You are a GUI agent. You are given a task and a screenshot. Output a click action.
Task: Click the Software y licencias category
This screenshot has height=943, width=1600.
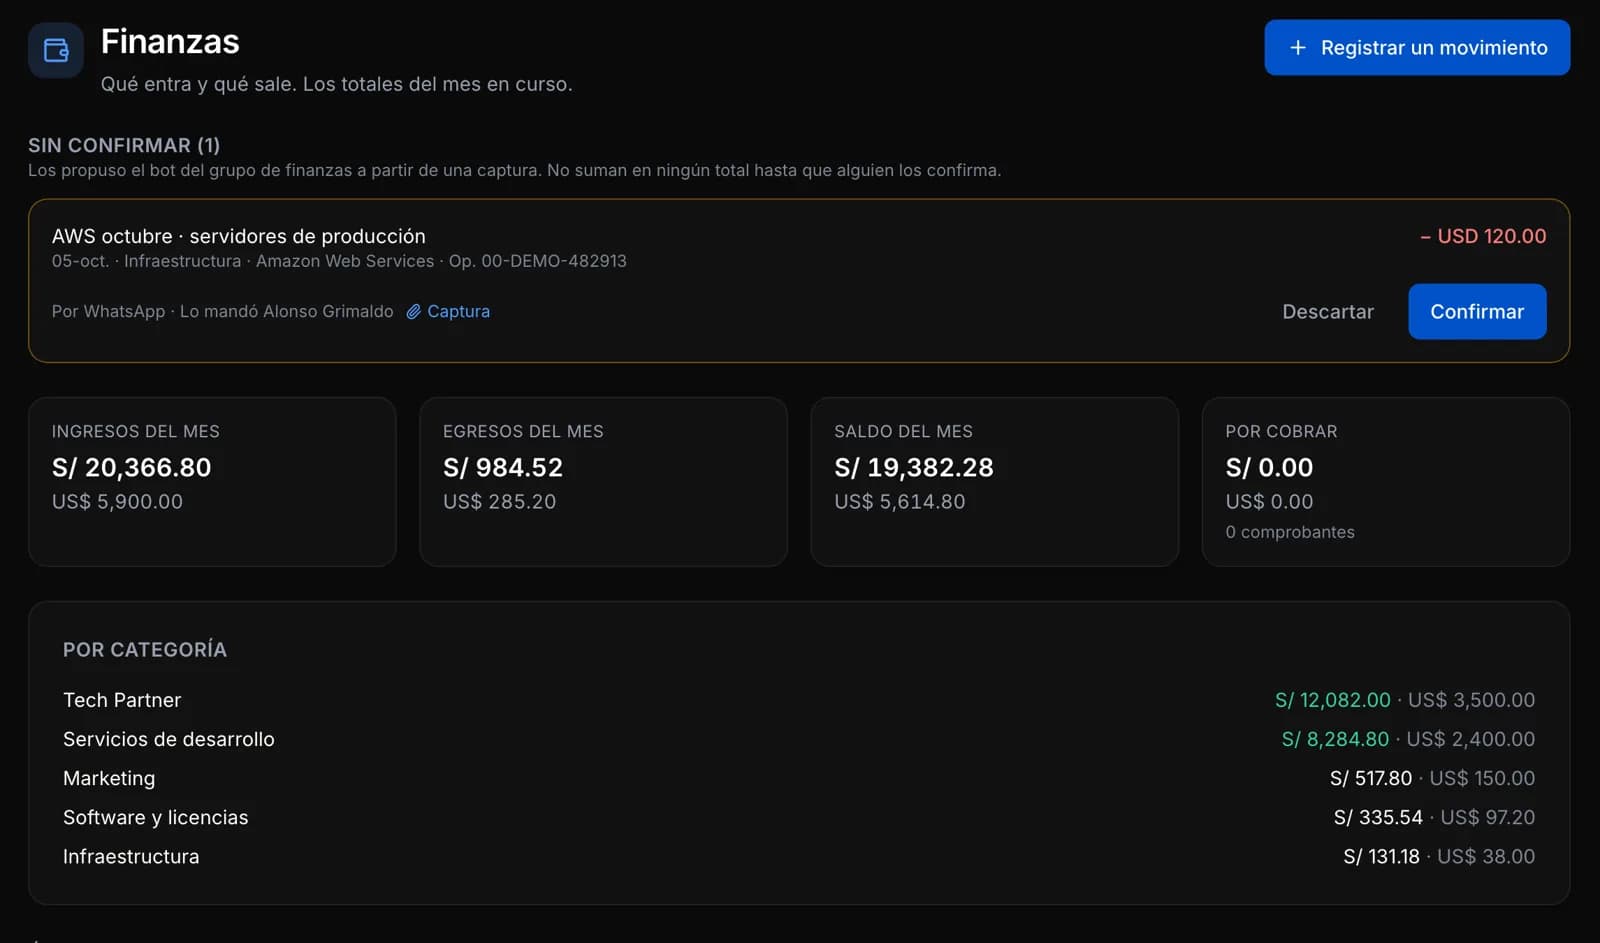[799, 817]
